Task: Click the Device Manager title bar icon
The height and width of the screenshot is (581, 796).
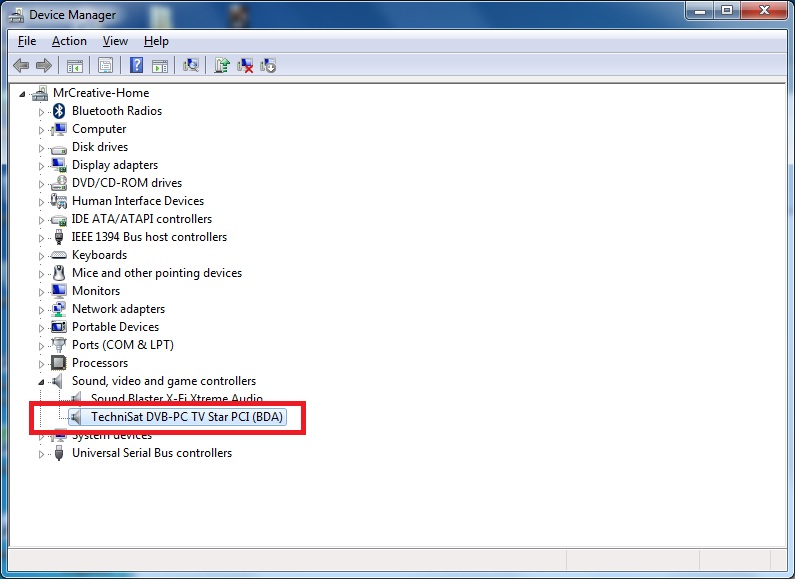Action: point(16,15)
